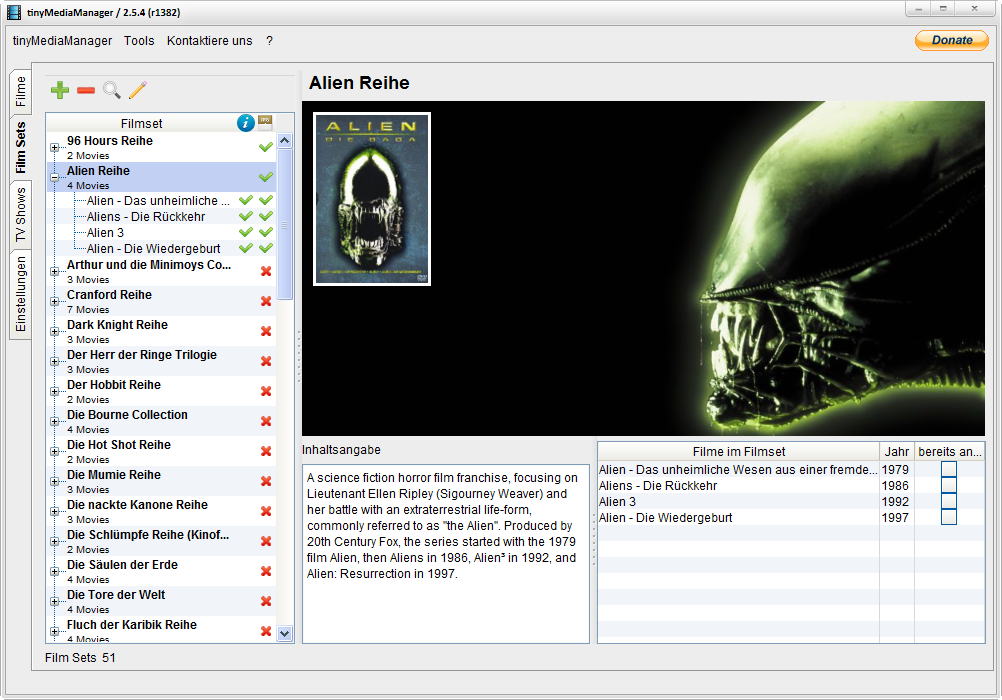Click the blue info column header icon
Image resolution: width=1002 pixels, height=700 pixels.
[246, 123]
